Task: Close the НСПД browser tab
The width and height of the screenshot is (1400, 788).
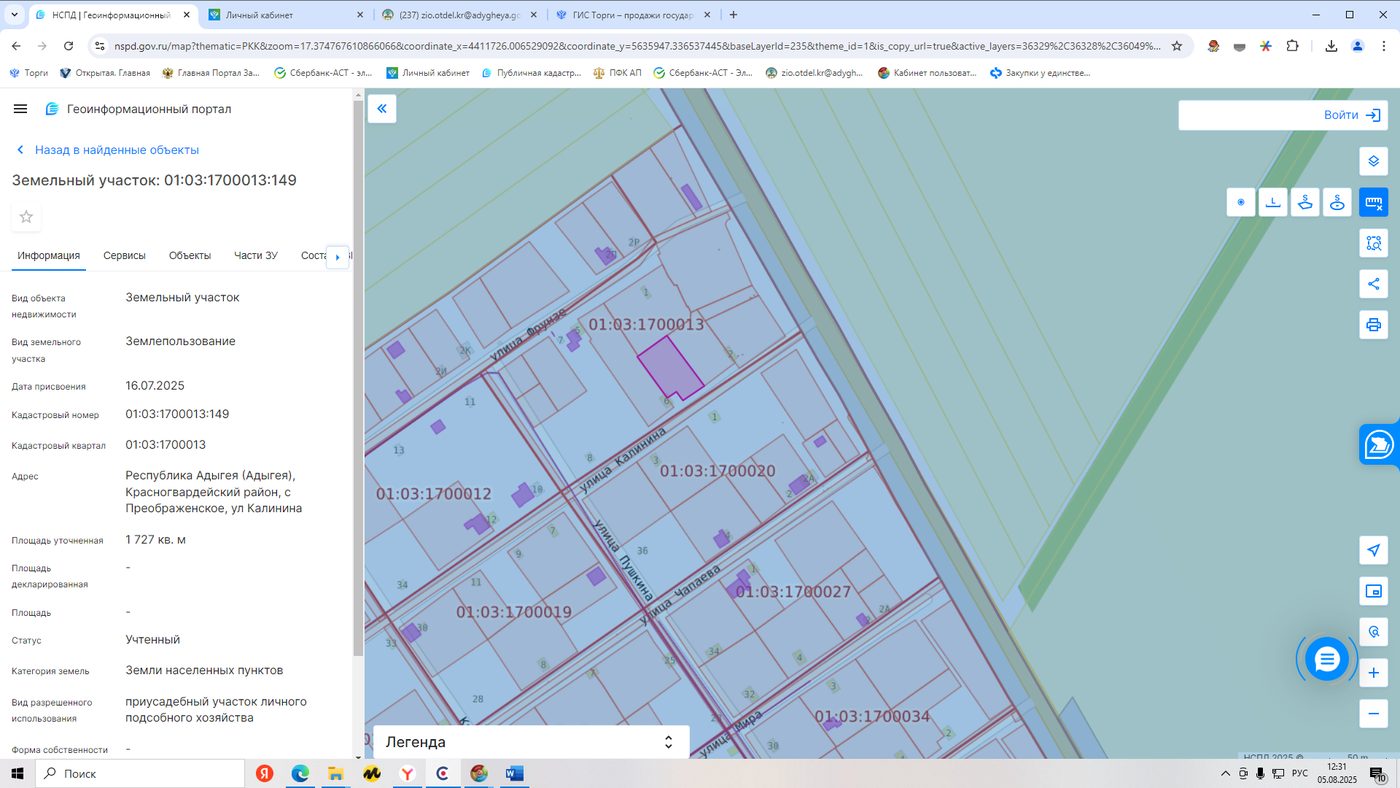Action: (186, 15)
